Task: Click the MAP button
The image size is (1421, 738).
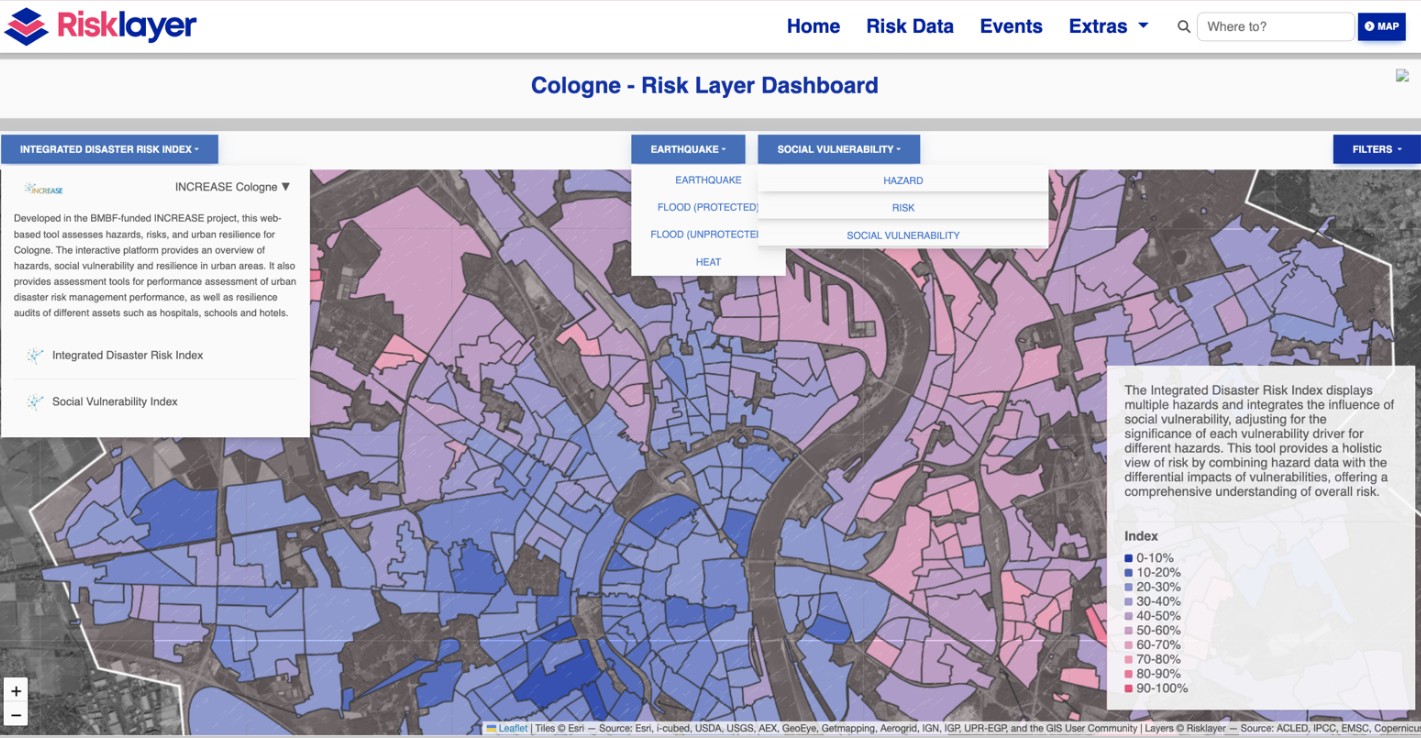Action: point(1381,26)
